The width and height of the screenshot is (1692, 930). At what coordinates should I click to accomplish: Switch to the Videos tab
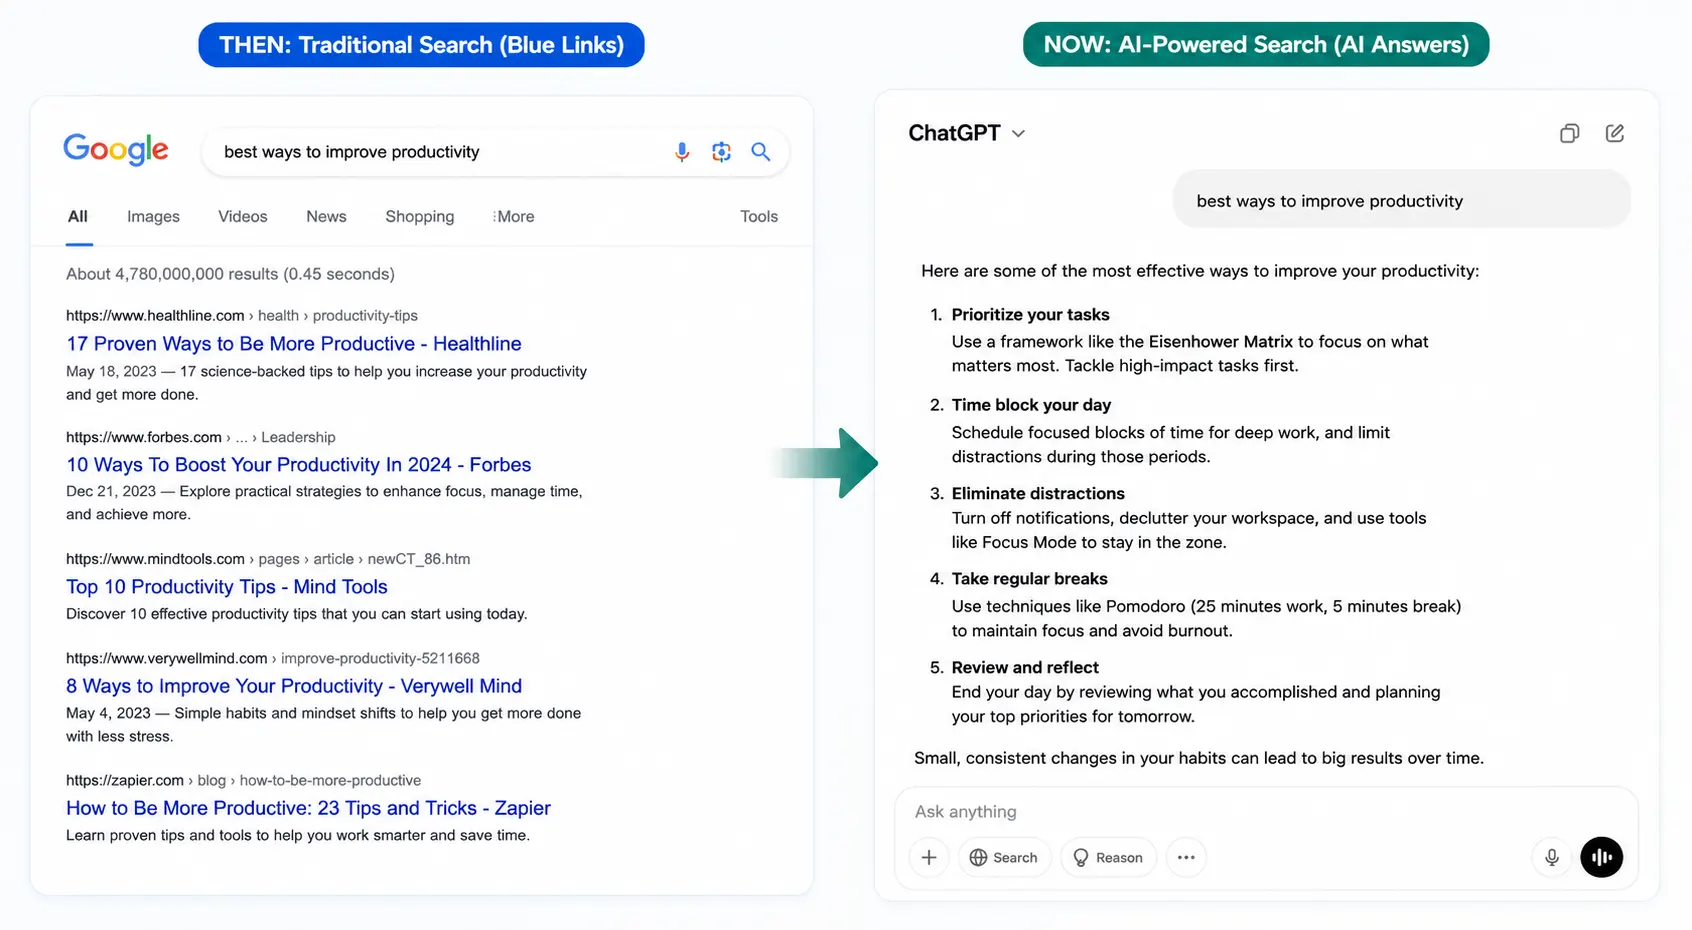pos(243,216)
